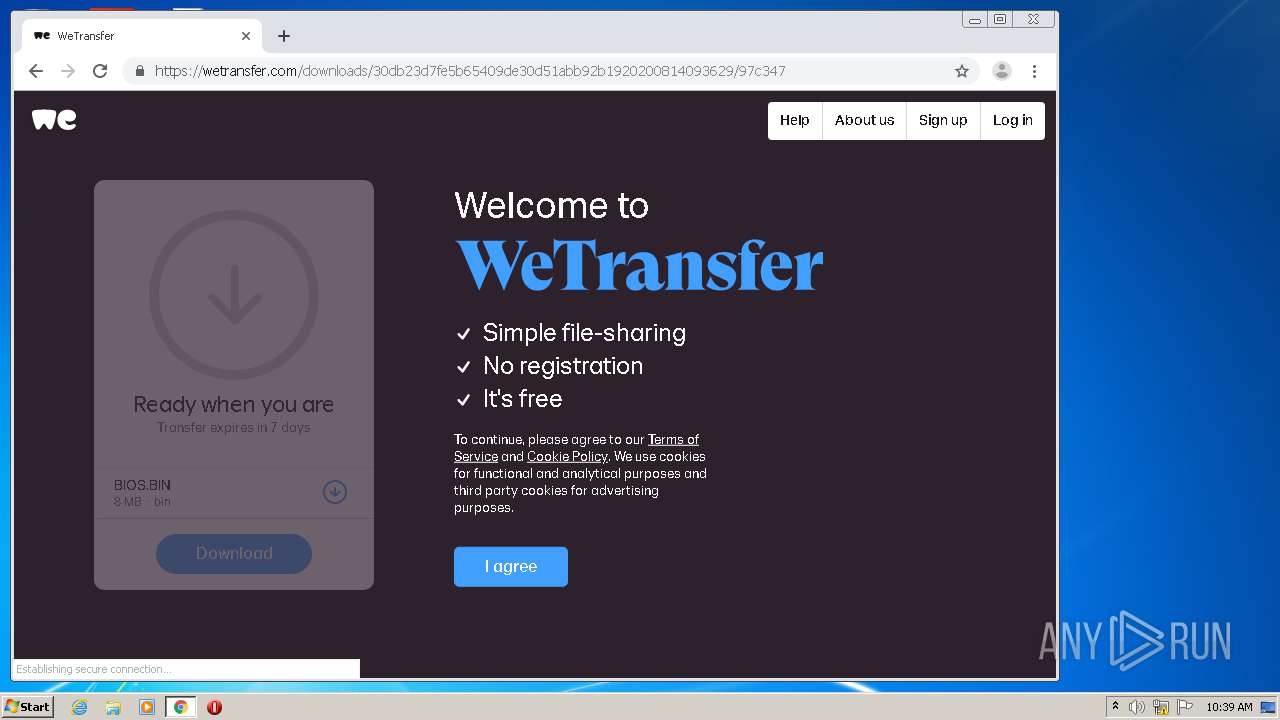Viewport: 1280px width, 720px height.
Task: View site info via the padlock icon
Action: click(139, 71)
